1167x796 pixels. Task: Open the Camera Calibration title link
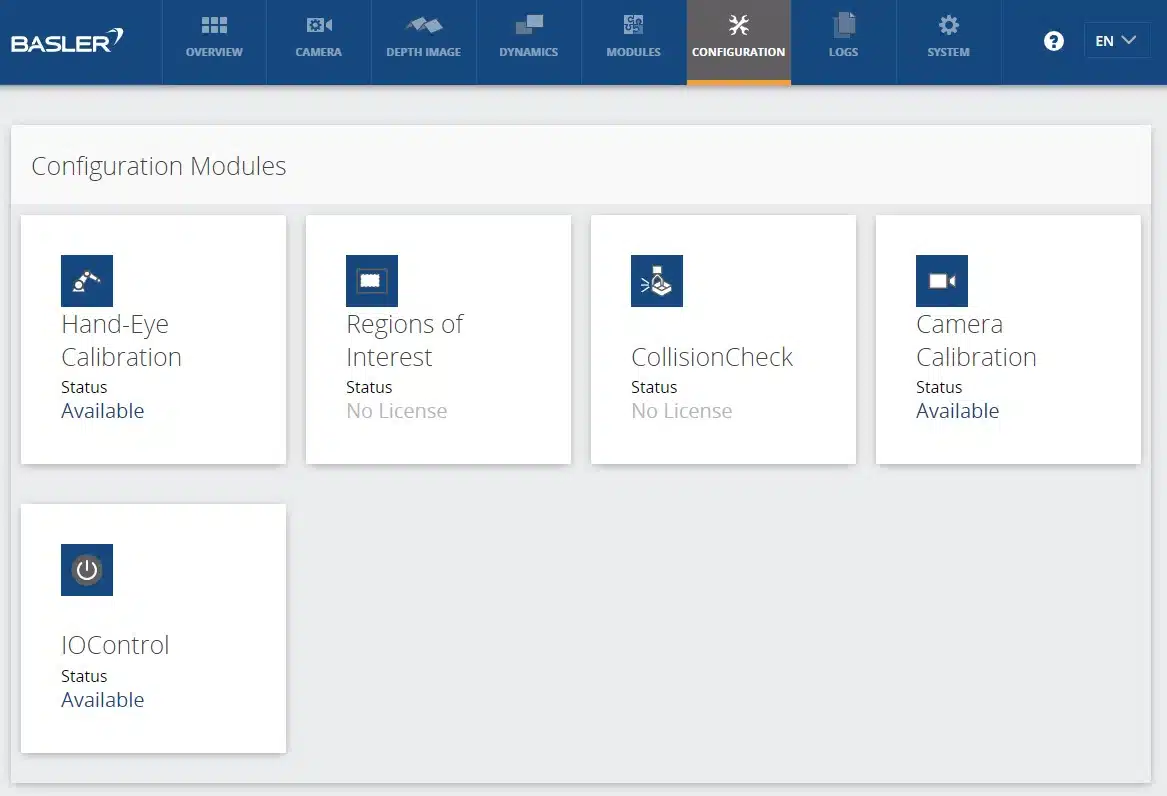(x=976, y=340)
